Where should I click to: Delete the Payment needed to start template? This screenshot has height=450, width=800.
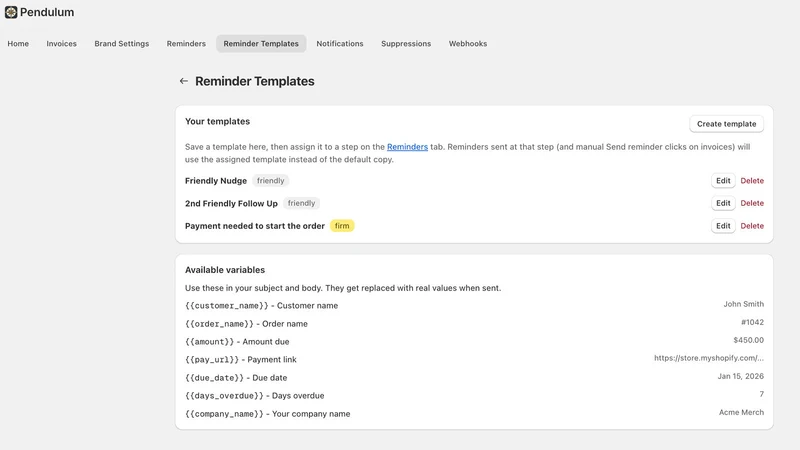[752, 226]
